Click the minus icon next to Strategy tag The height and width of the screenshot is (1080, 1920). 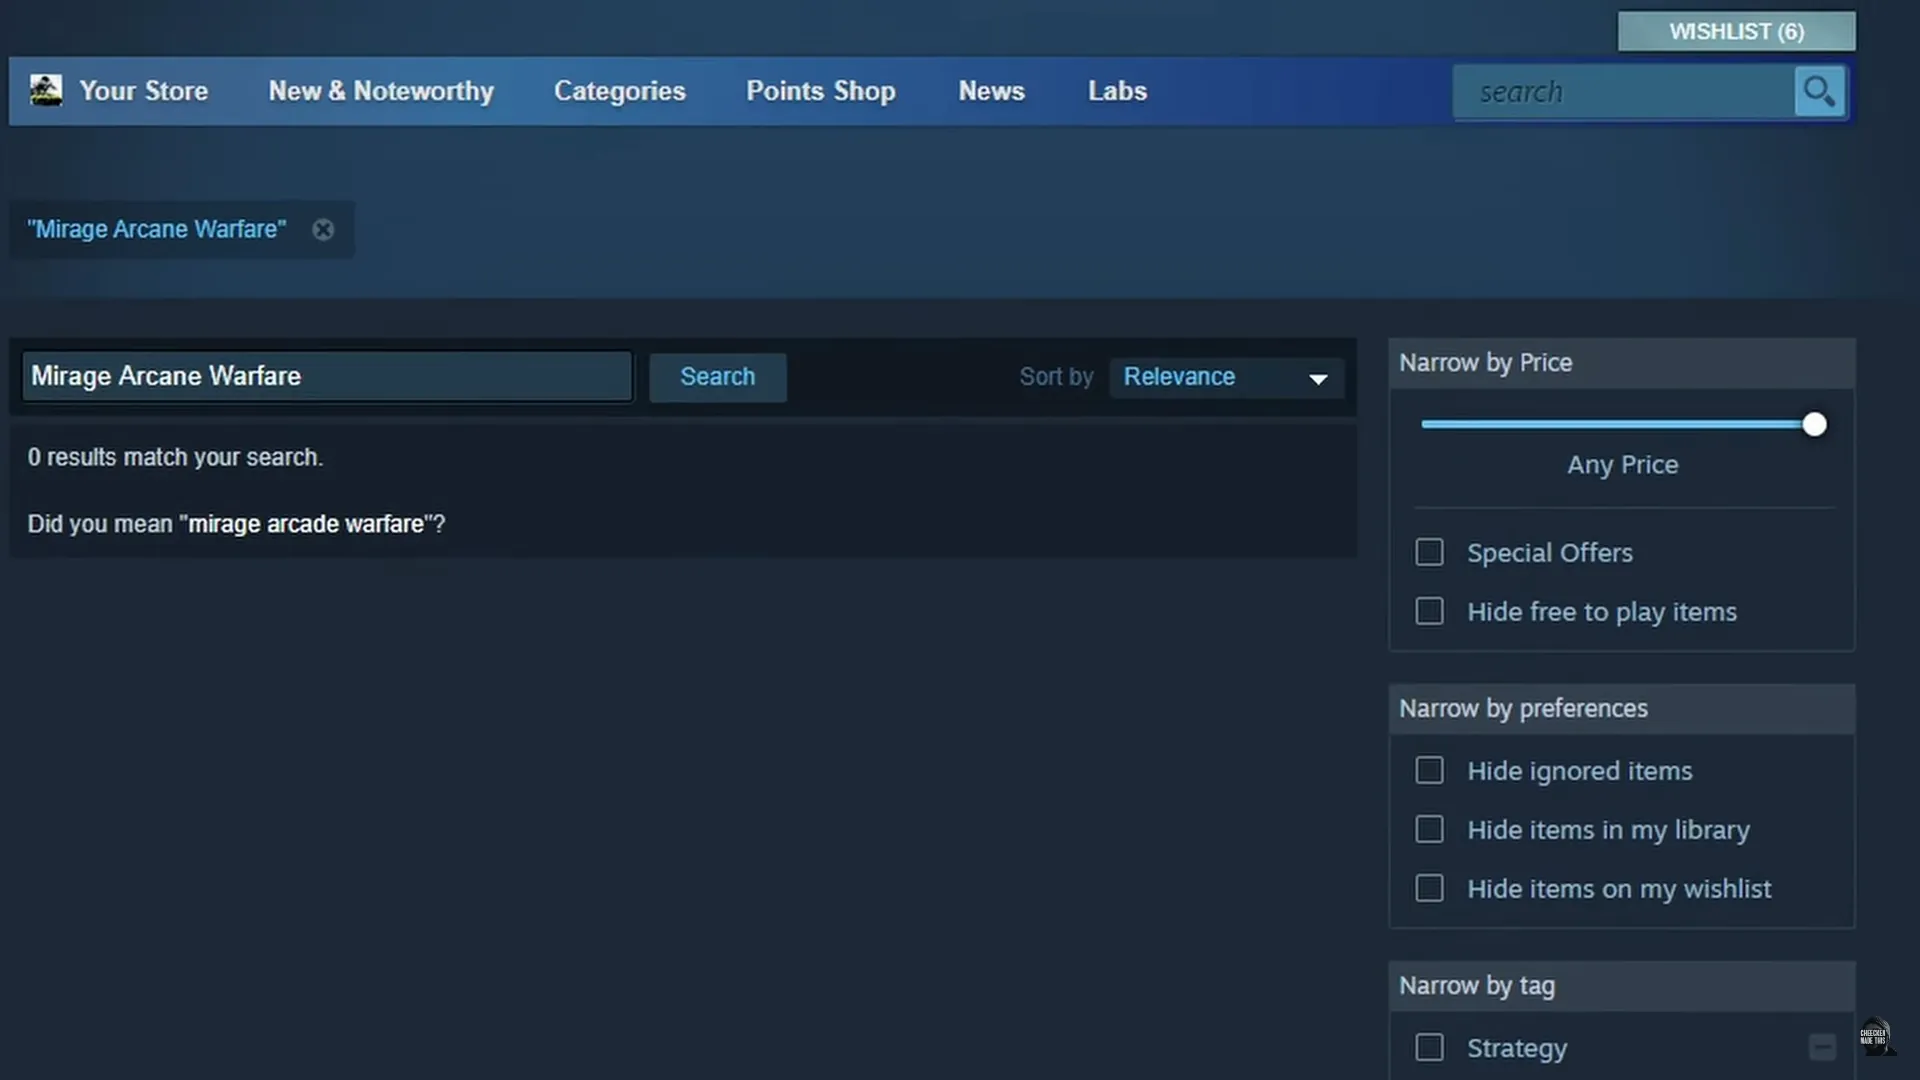(1822, 1047)
